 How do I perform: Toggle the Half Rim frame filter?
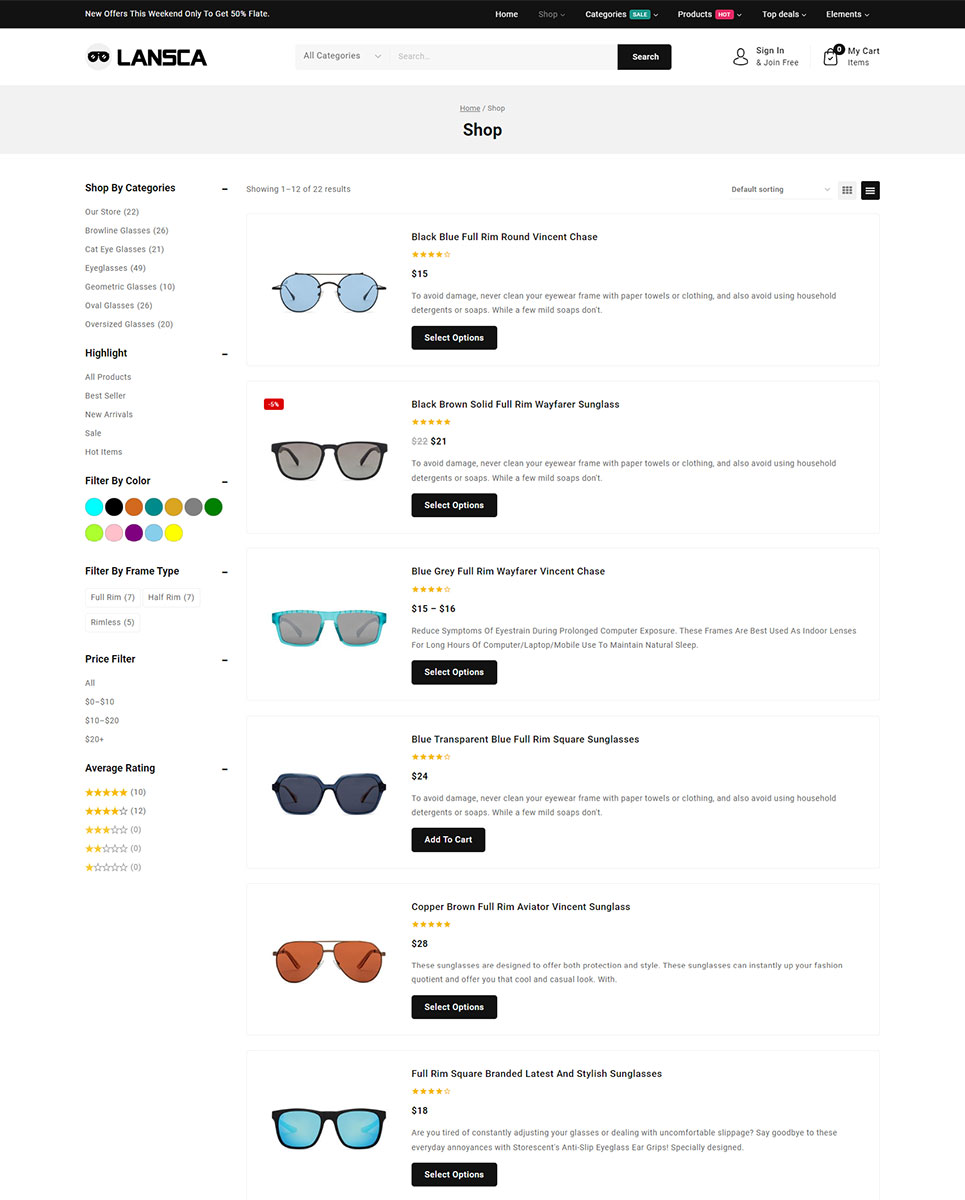[171, 597]
